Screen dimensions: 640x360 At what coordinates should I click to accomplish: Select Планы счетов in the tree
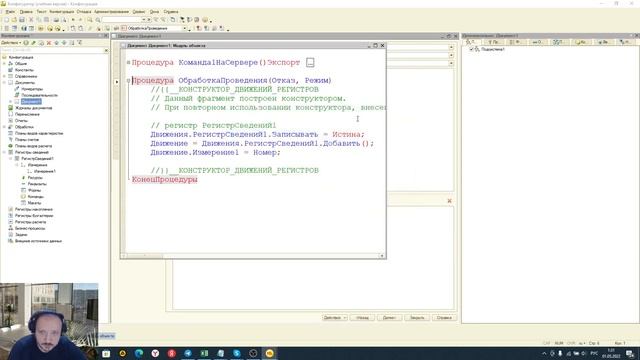[27, 140]
